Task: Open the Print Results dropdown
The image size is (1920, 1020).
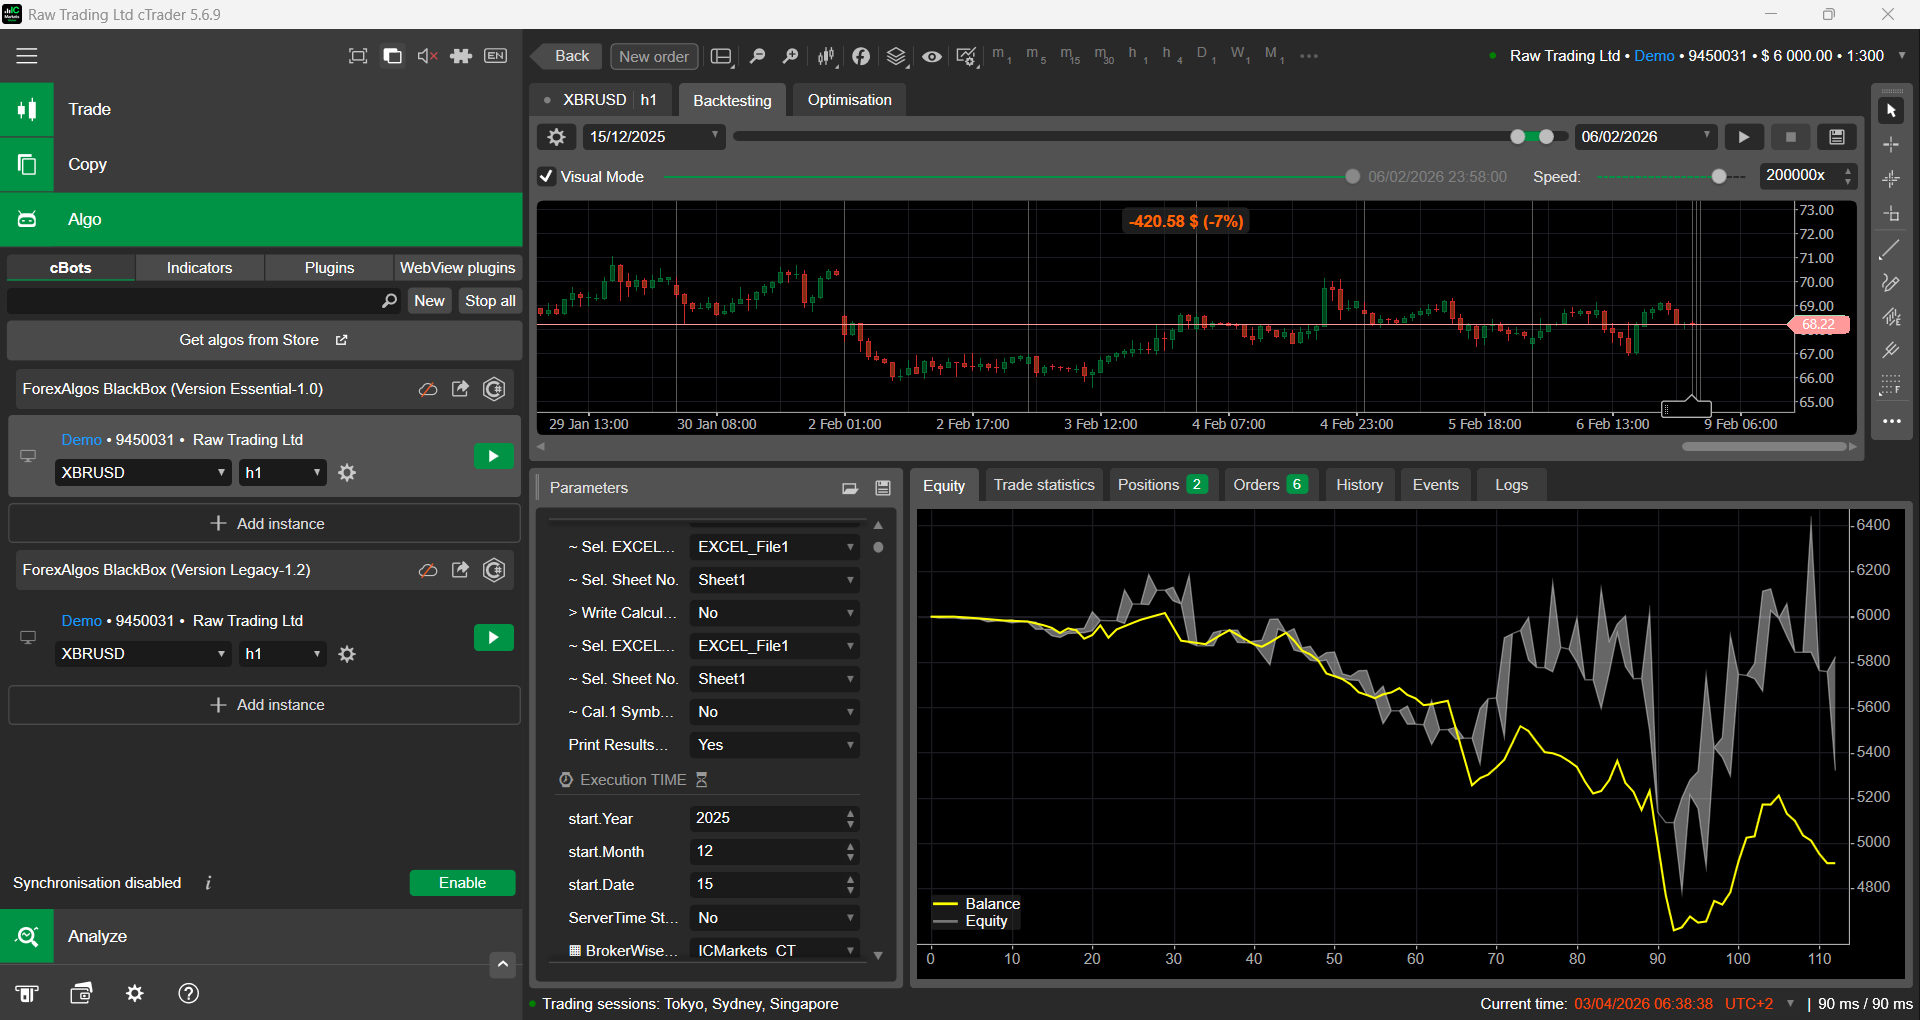Action: pyautogui.click(x=774, y=745)
